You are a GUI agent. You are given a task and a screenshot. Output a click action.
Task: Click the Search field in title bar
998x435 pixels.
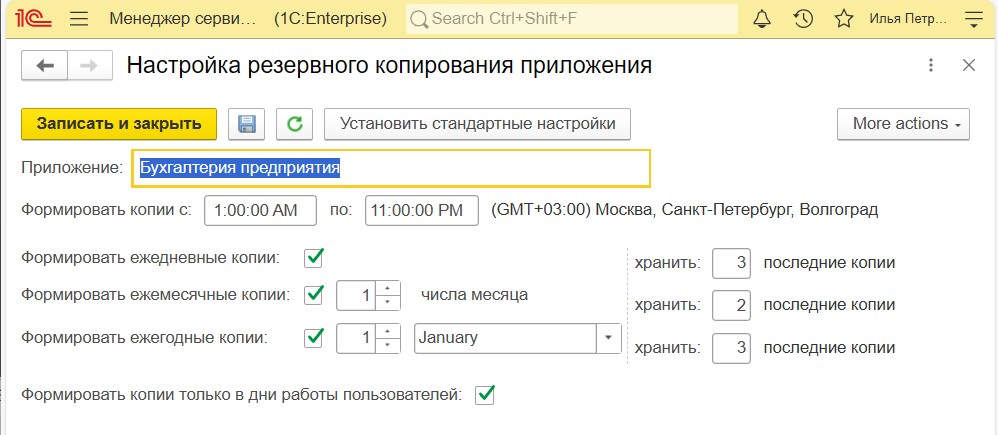point(572,19)
